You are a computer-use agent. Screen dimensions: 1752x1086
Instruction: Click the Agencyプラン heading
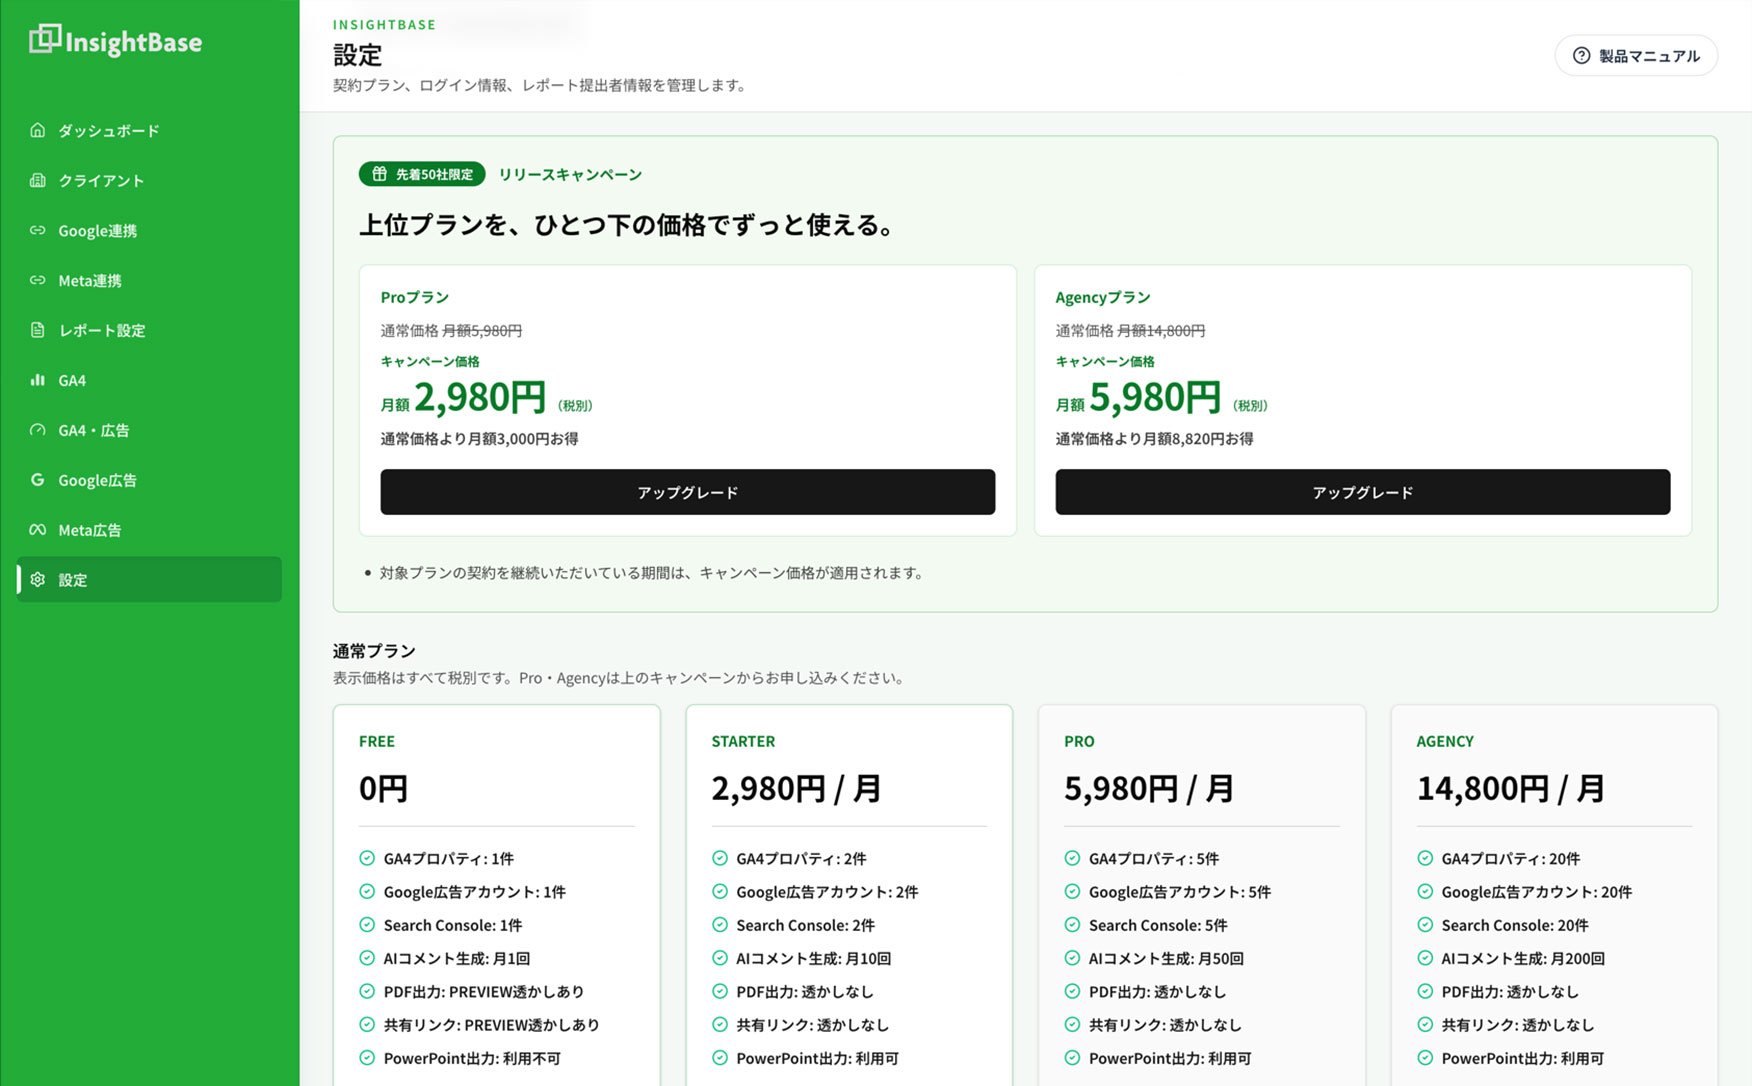1103,297
